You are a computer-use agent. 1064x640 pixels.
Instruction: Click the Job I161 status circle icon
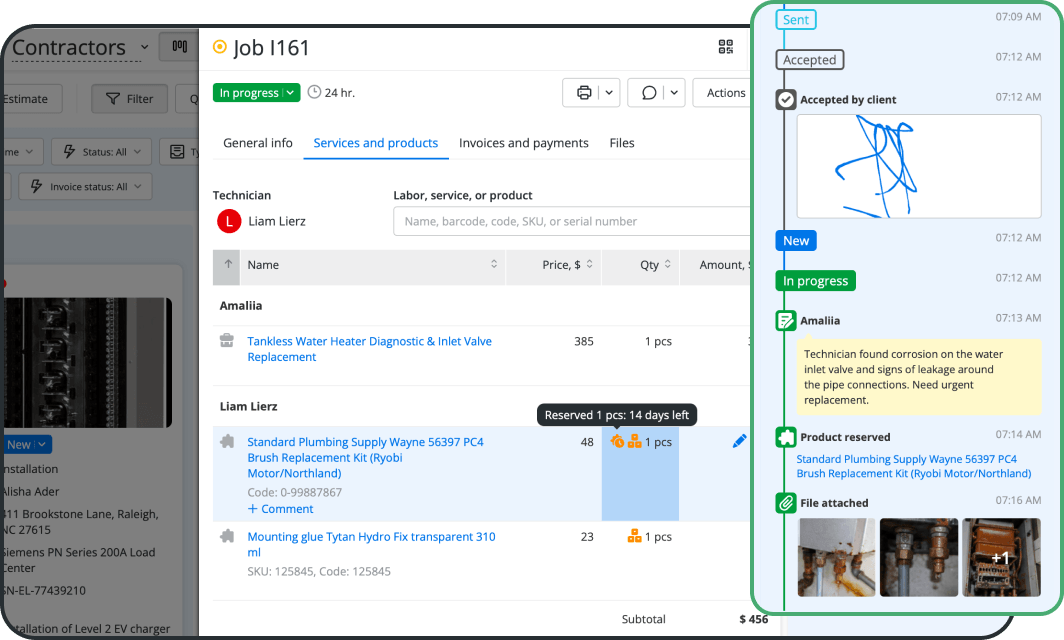tap(220, 47)
